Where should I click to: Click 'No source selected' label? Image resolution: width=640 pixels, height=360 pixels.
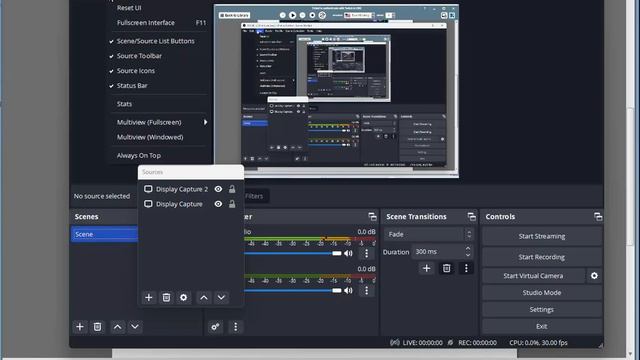pos(102,196)
